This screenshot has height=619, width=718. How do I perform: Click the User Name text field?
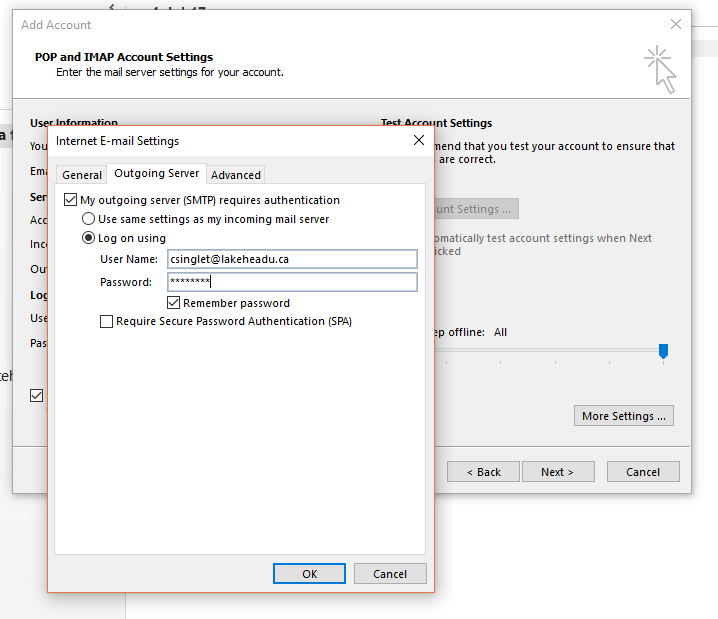(291, 259)
